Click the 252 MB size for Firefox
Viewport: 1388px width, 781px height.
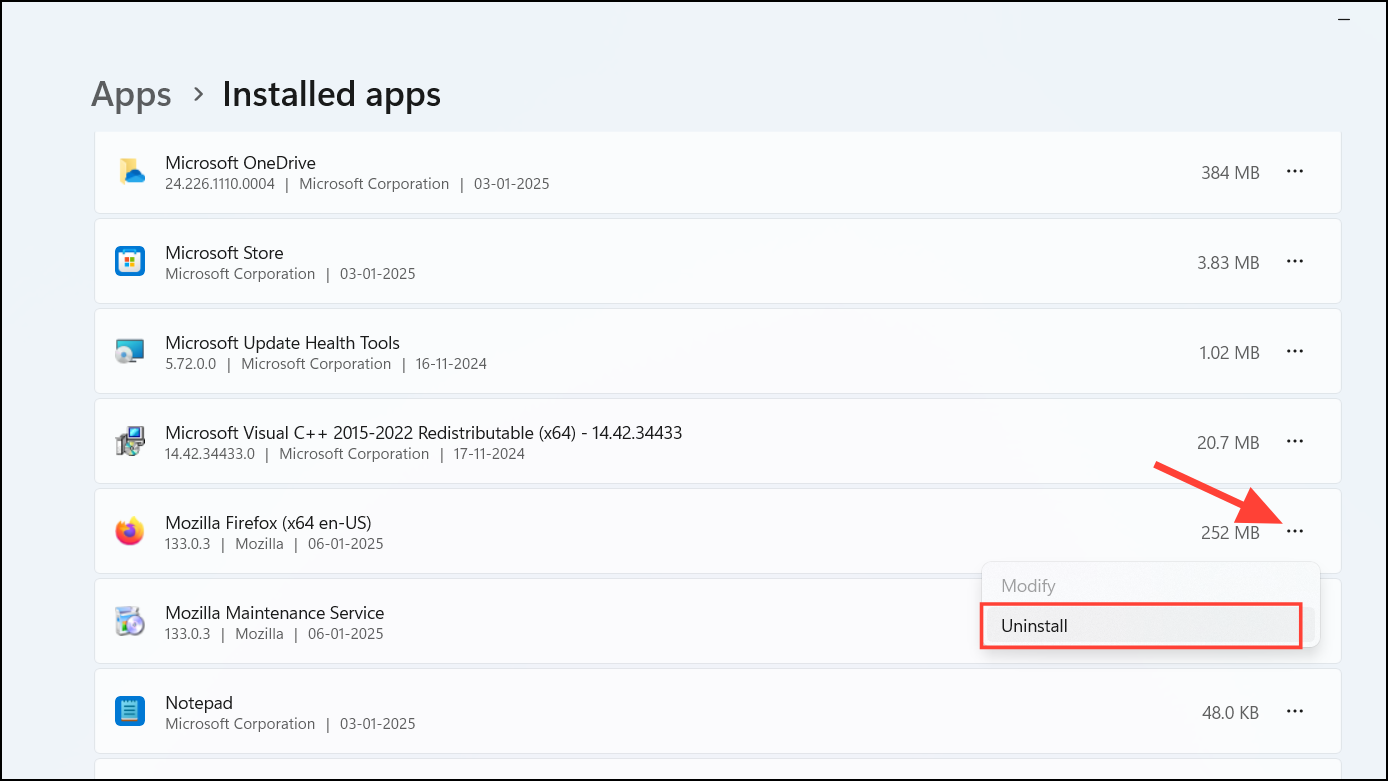[x=1230, y=532]
